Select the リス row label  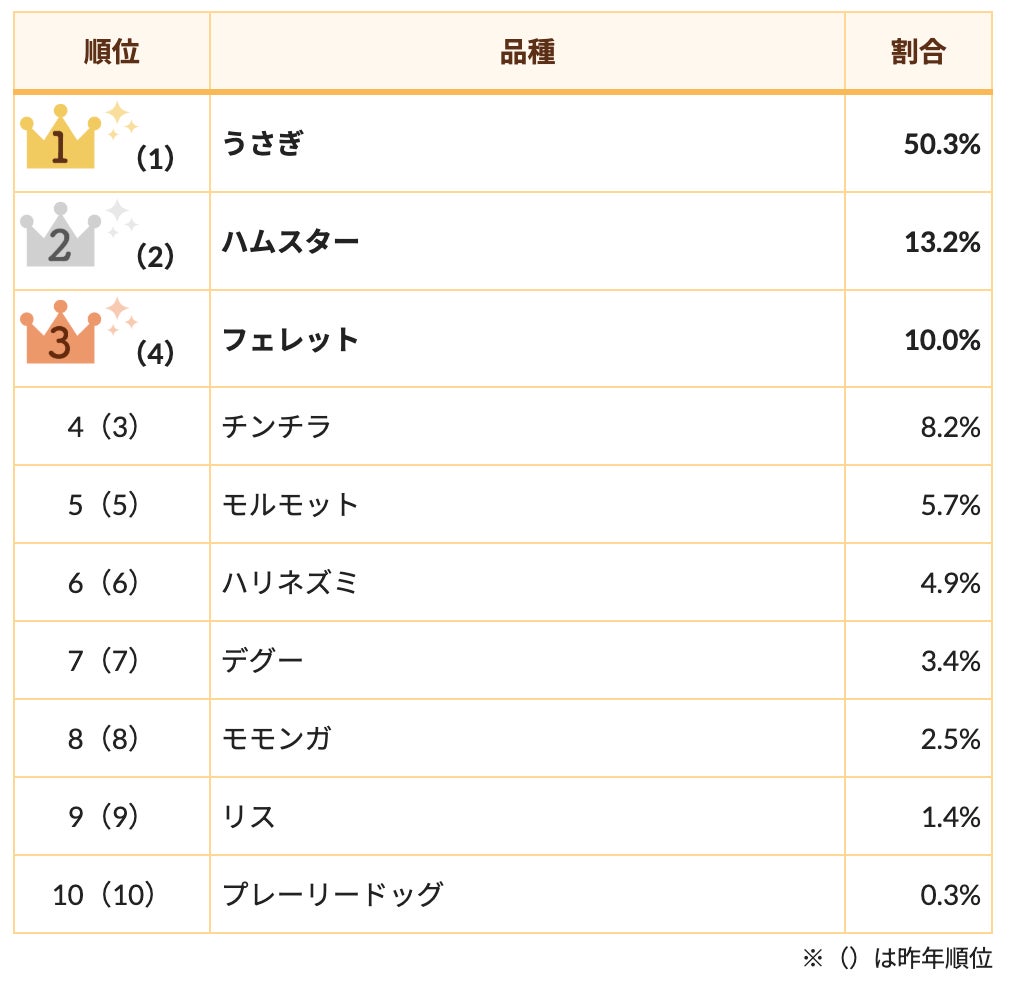pyautogui.click(x=248, y=817)
